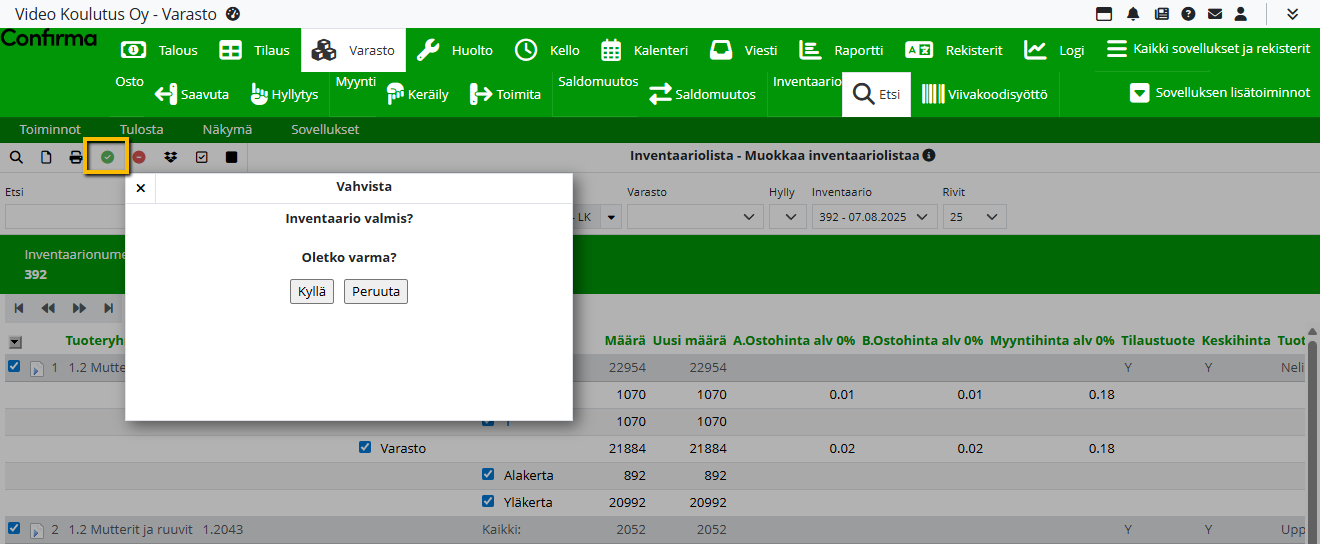Open the Inventaario 392 - 07.08.2025 dropdown
The width and height of the screenshot is (1320, 544).
point(874,217)
